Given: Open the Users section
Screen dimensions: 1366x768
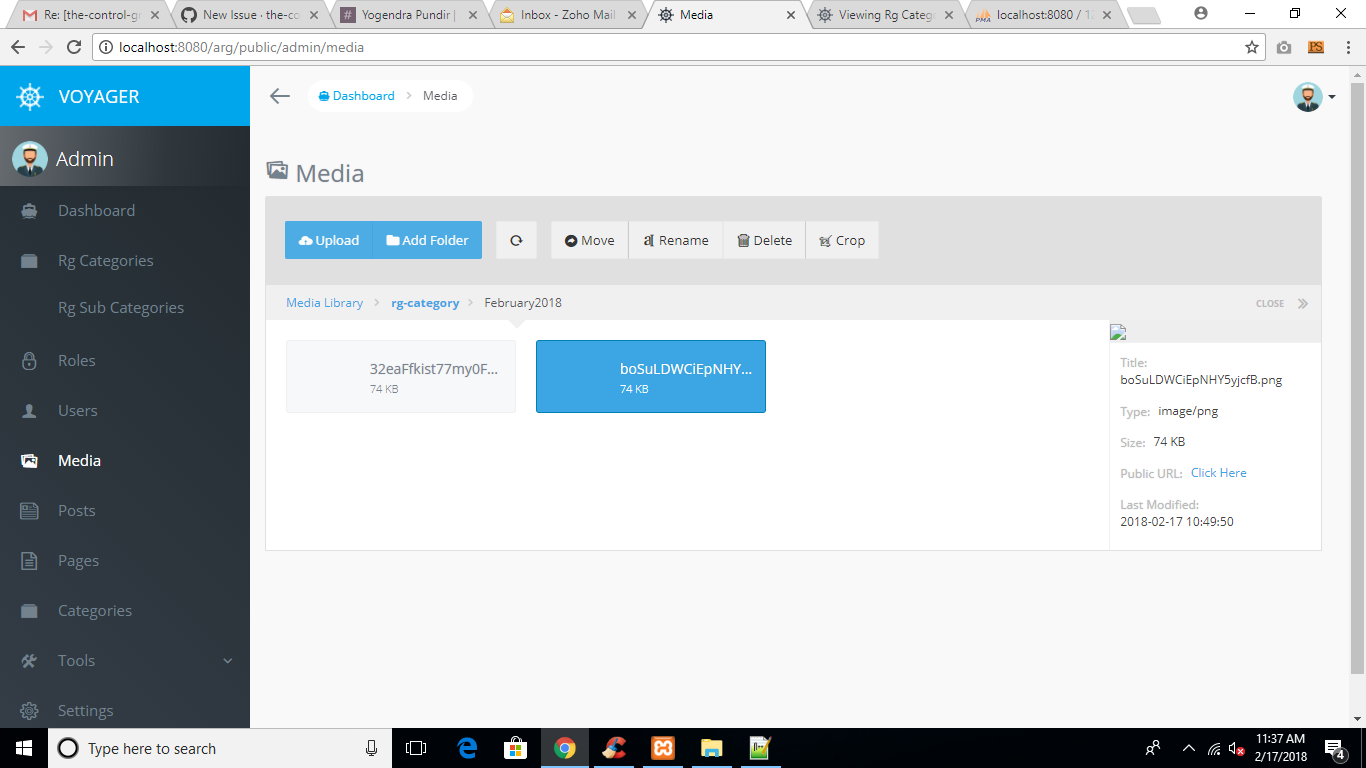Looking at the screenshot, I should 77,410.
